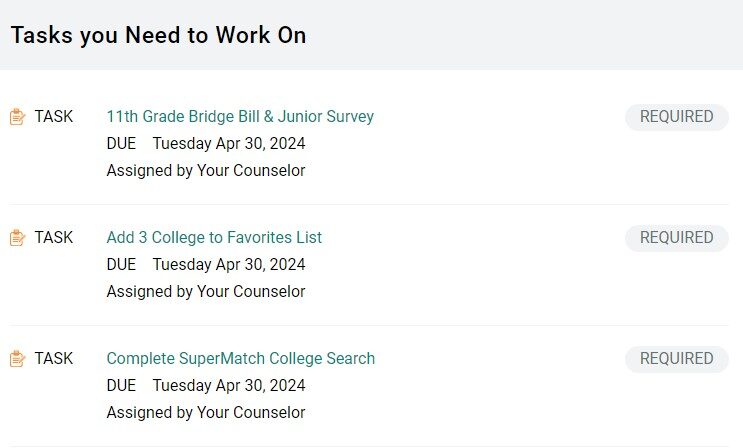
Task: Open Add 3 College to Favorites List
Action: point(214,238)
